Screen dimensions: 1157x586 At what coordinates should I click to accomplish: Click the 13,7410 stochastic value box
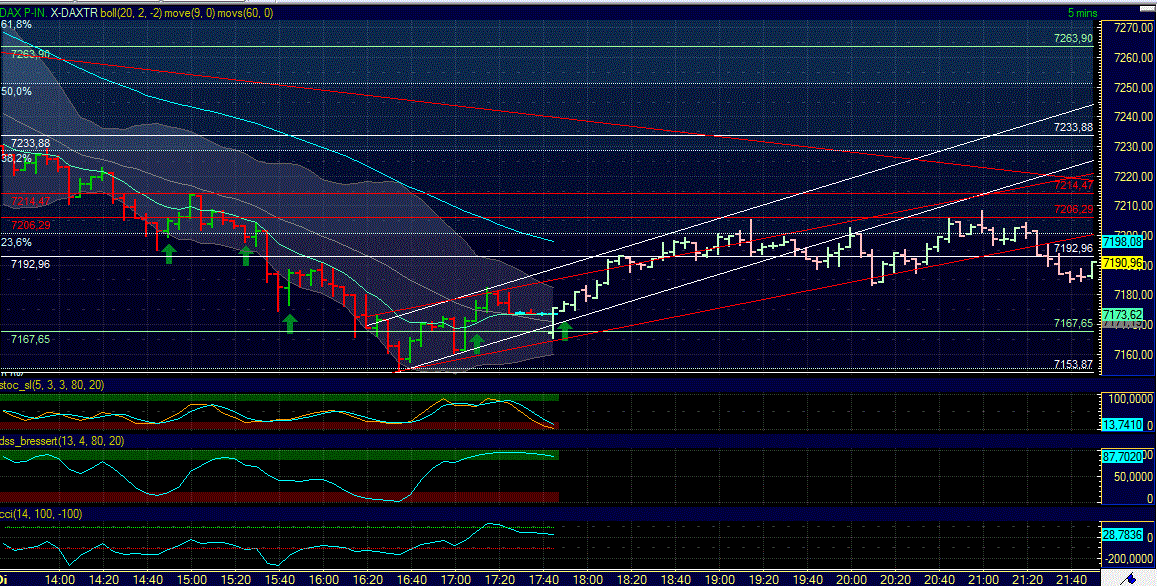[1122, 423]
